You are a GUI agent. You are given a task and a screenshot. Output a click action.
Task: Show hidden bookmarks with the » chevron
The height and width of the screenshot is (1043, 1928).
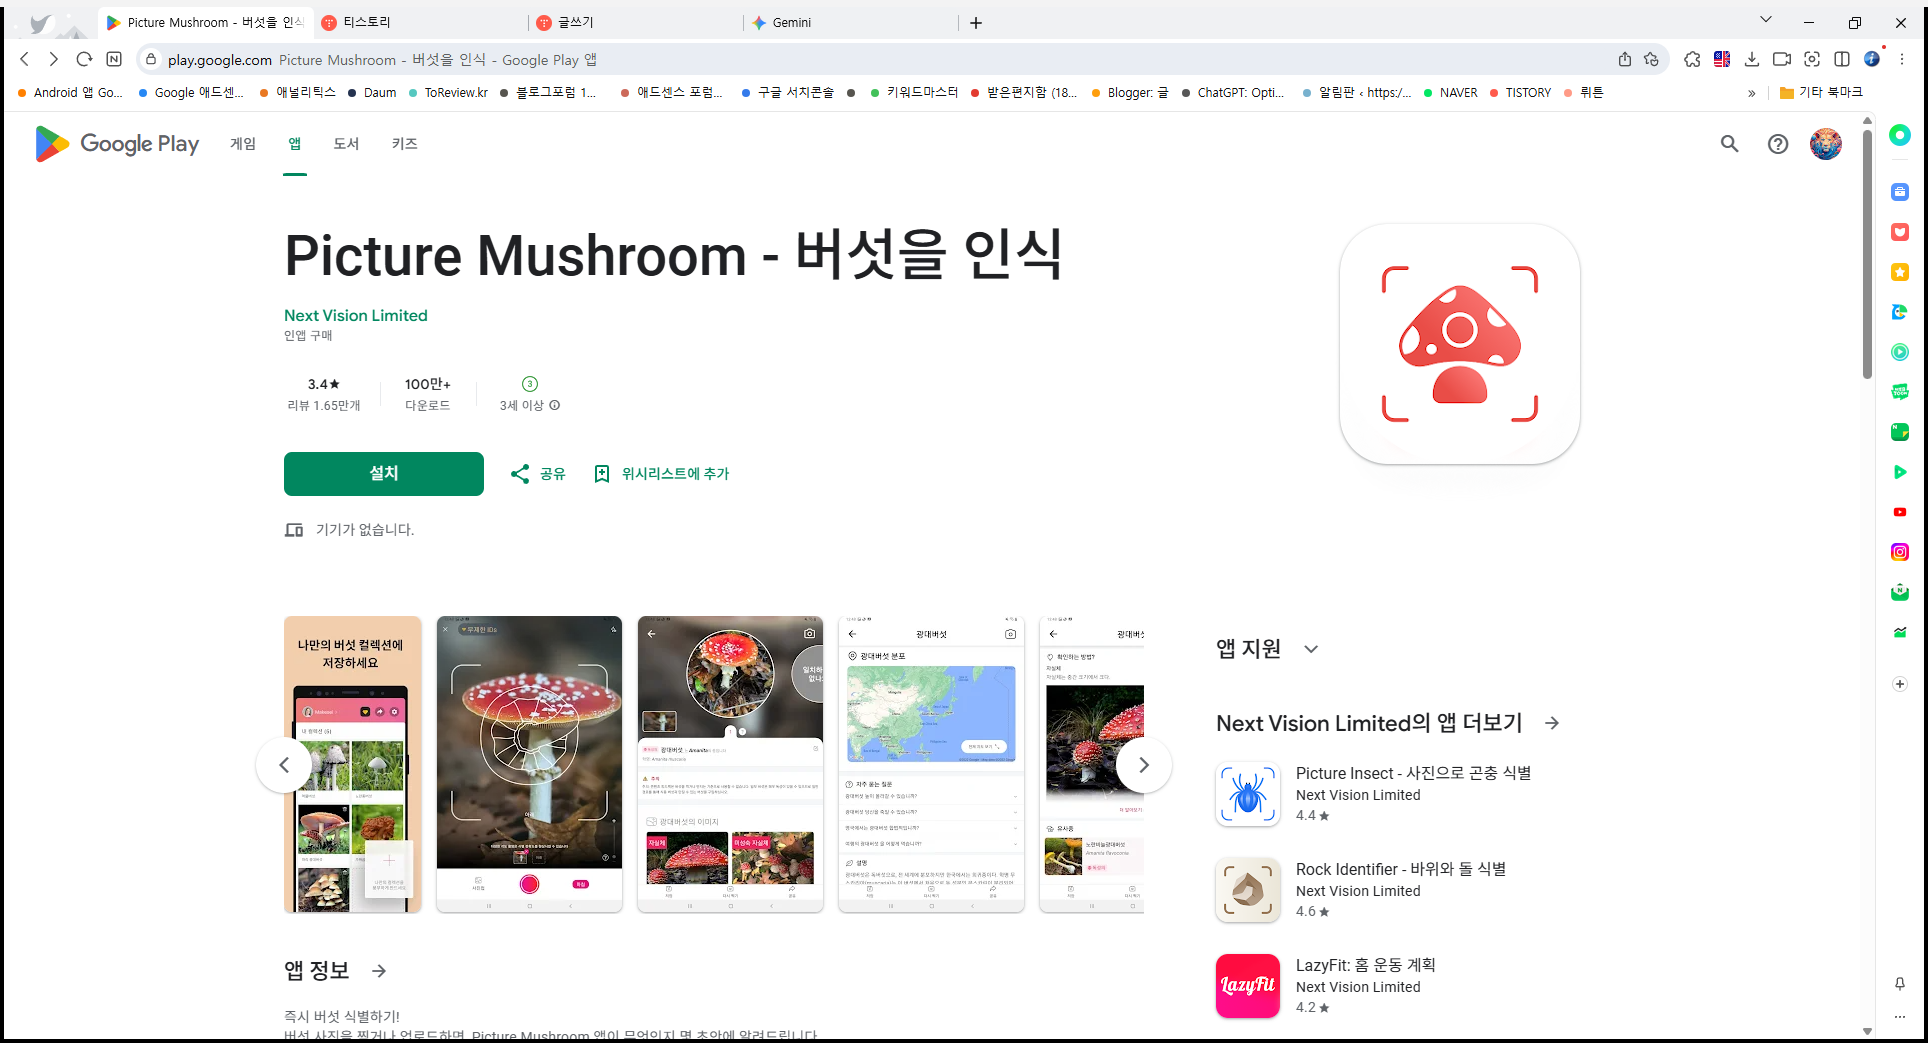(1751, 92)
